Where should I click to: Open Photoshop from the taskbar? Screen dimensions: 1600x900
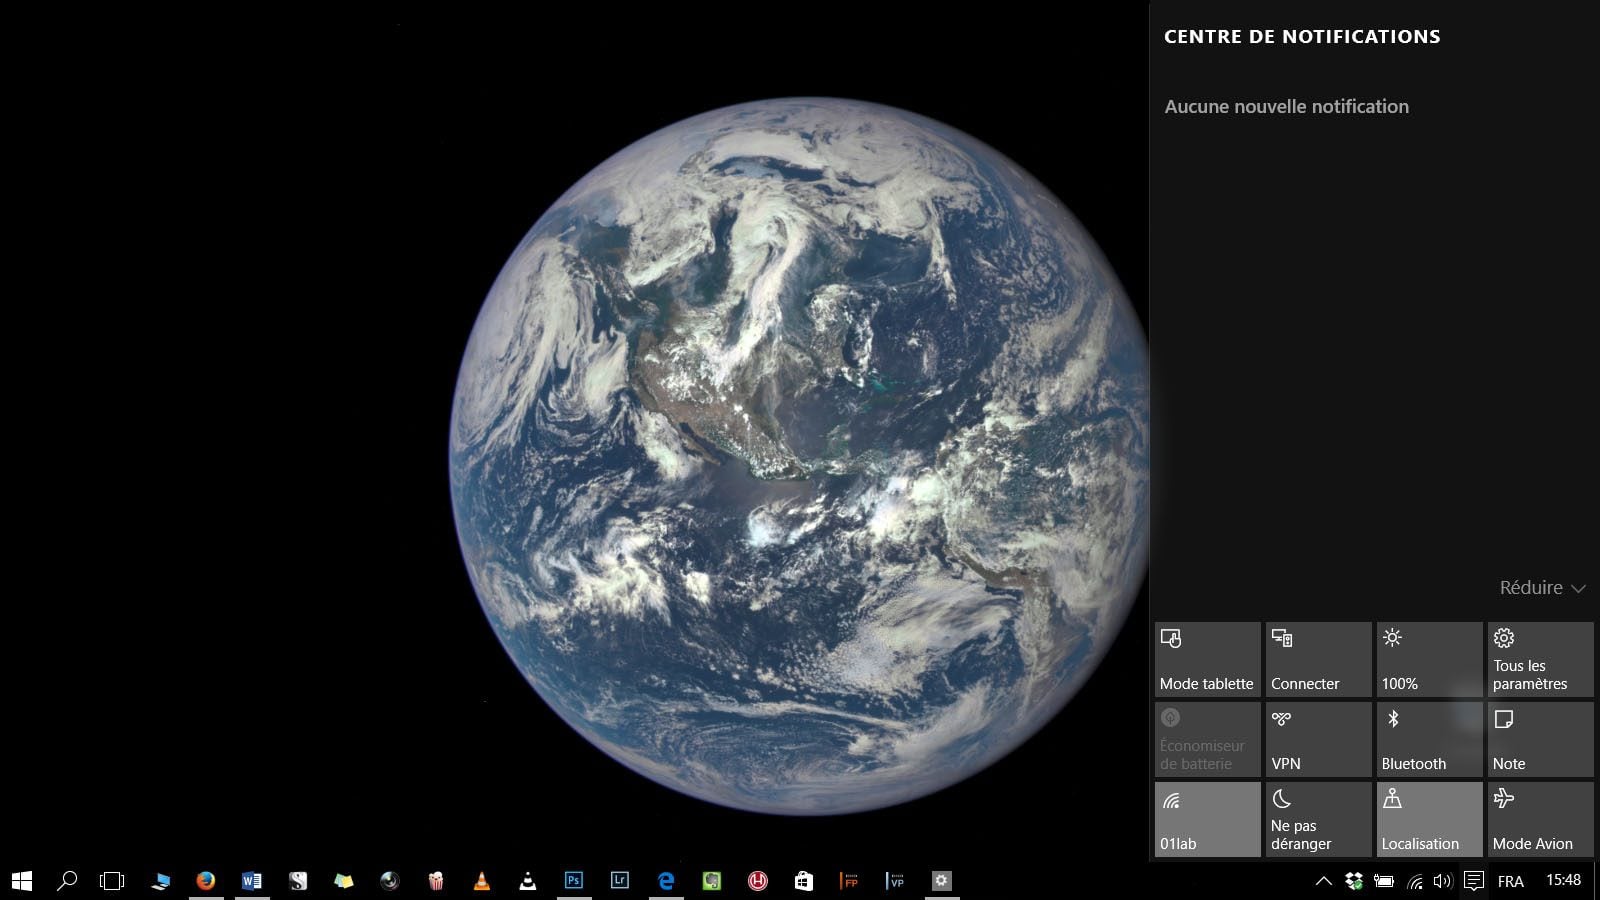(574, 881)
